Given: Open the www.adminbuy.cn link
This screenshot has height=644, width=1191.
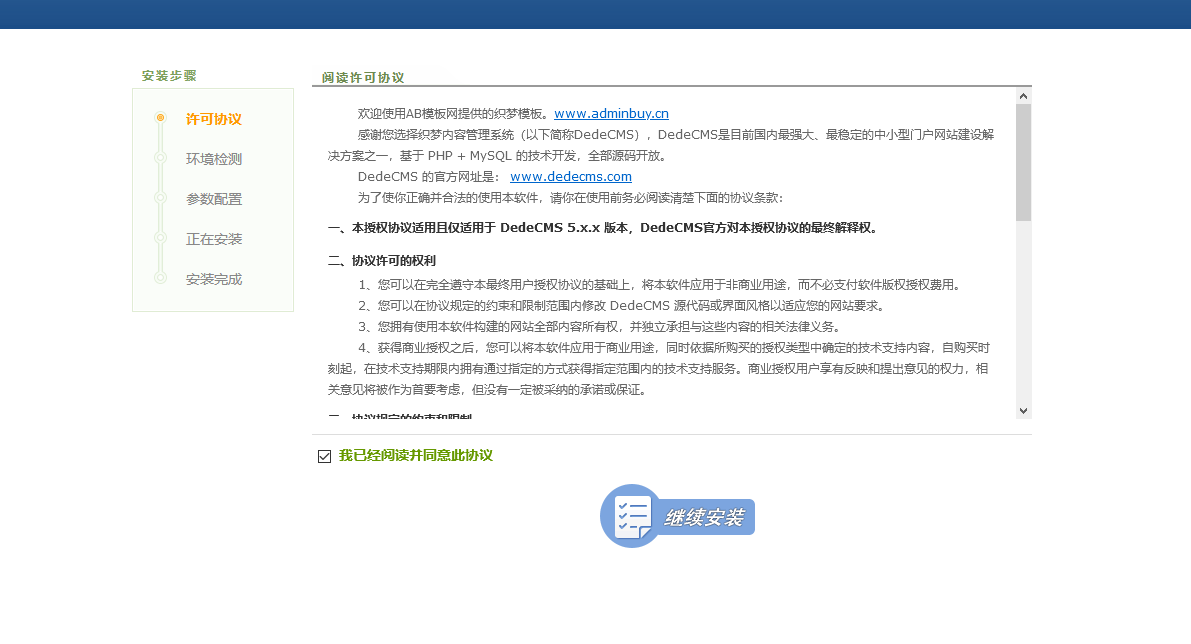Looking at the screenshot, I should tap(611, 113).
